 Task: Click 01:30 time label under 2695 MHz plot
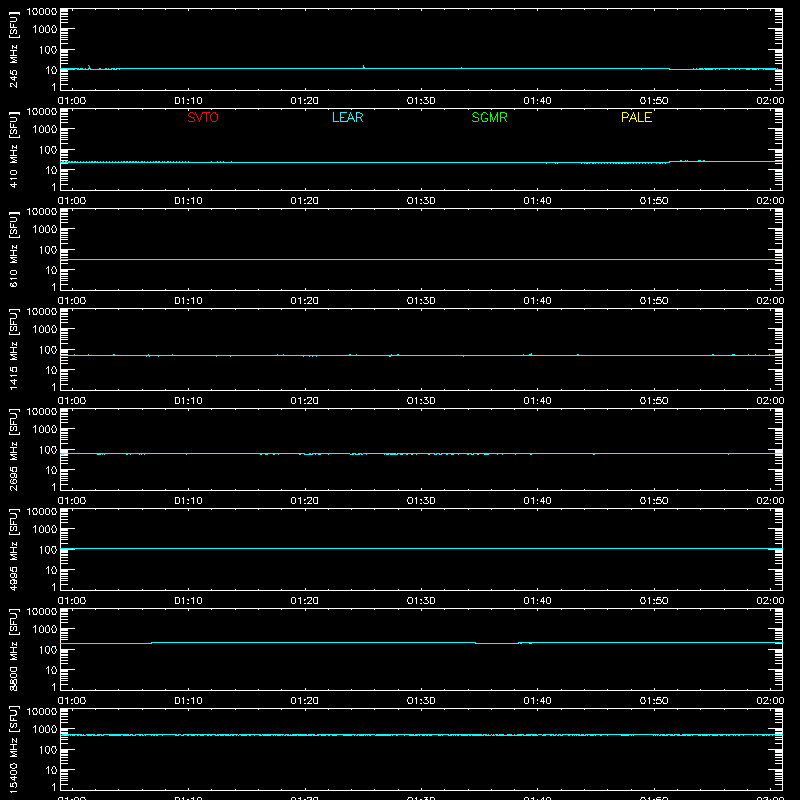421,501
